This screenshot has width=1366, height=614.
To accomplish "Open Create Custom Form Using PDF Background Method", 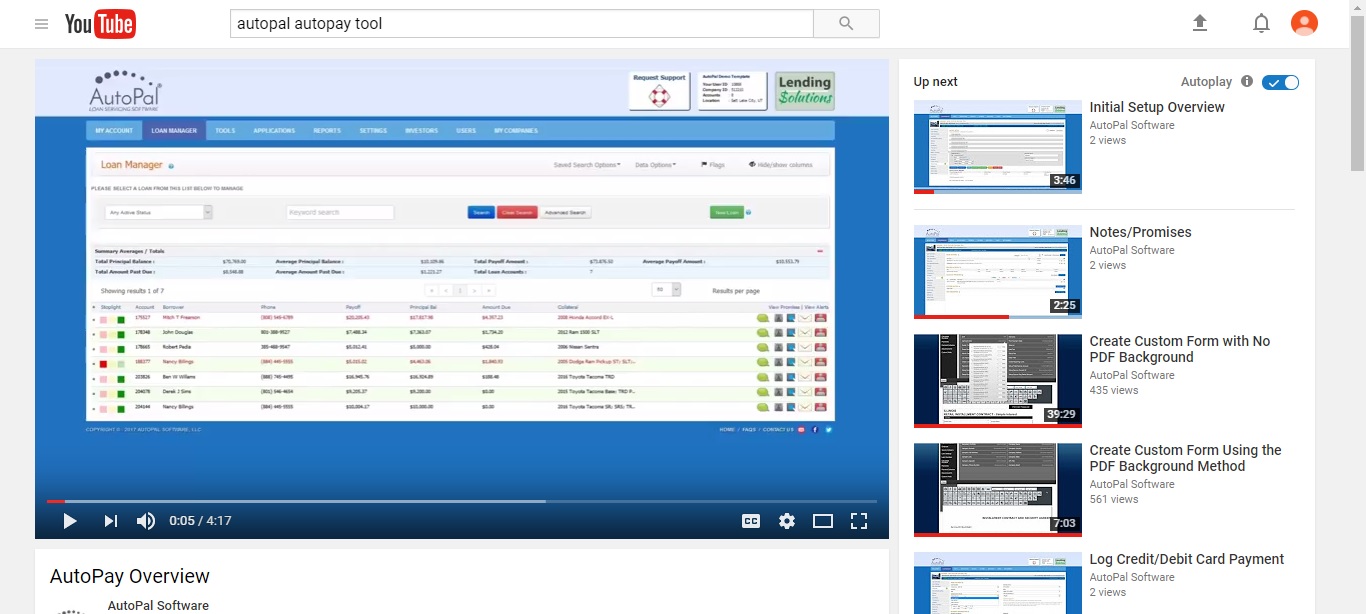I will [1185, 458].
